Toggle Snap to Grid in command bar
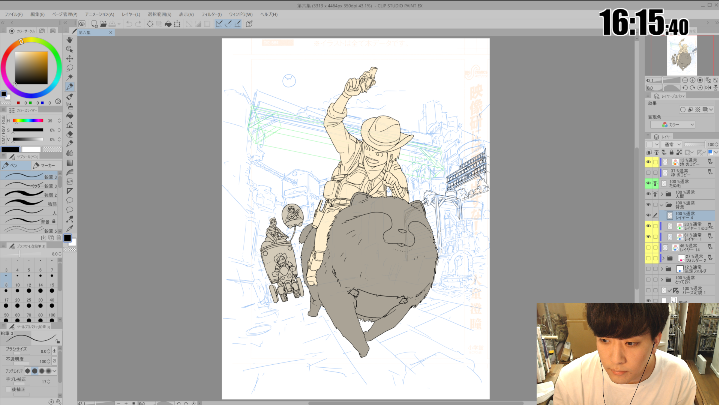 238,23
